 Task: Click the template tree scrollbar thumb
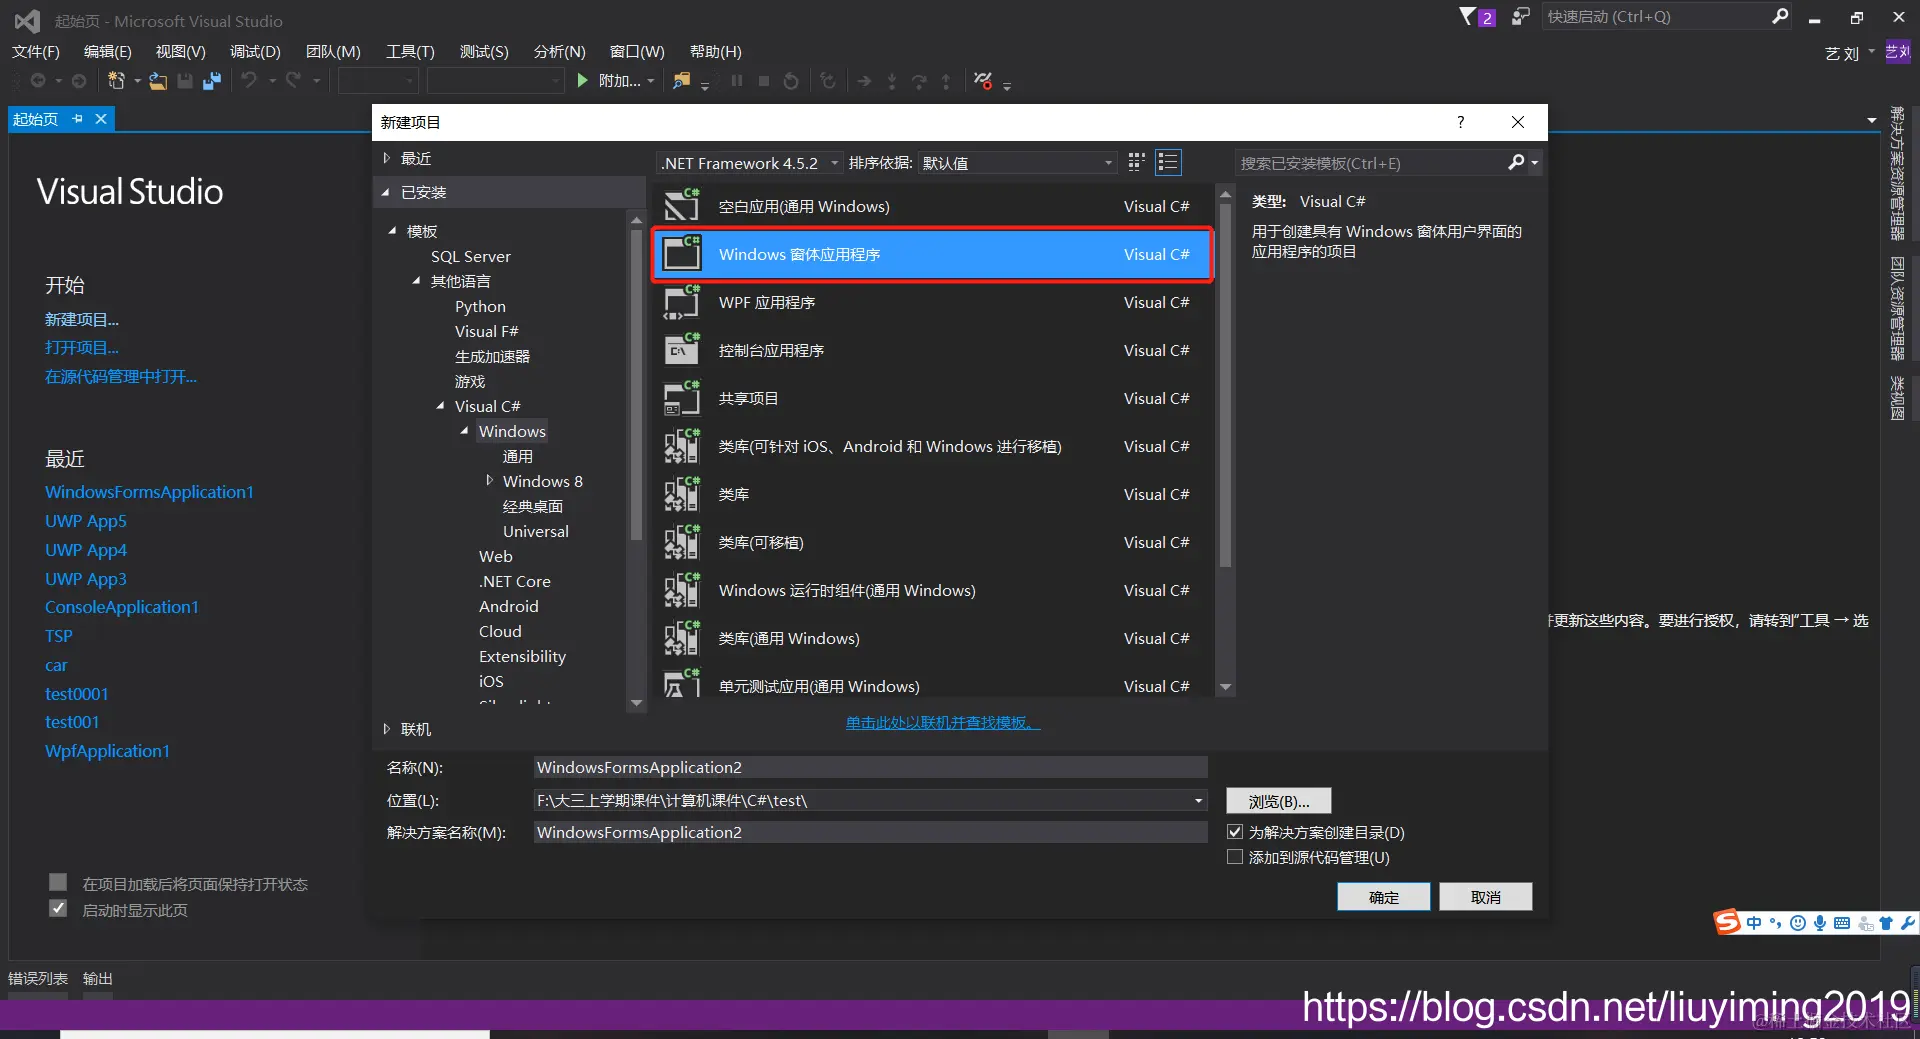tap(636, 385)
